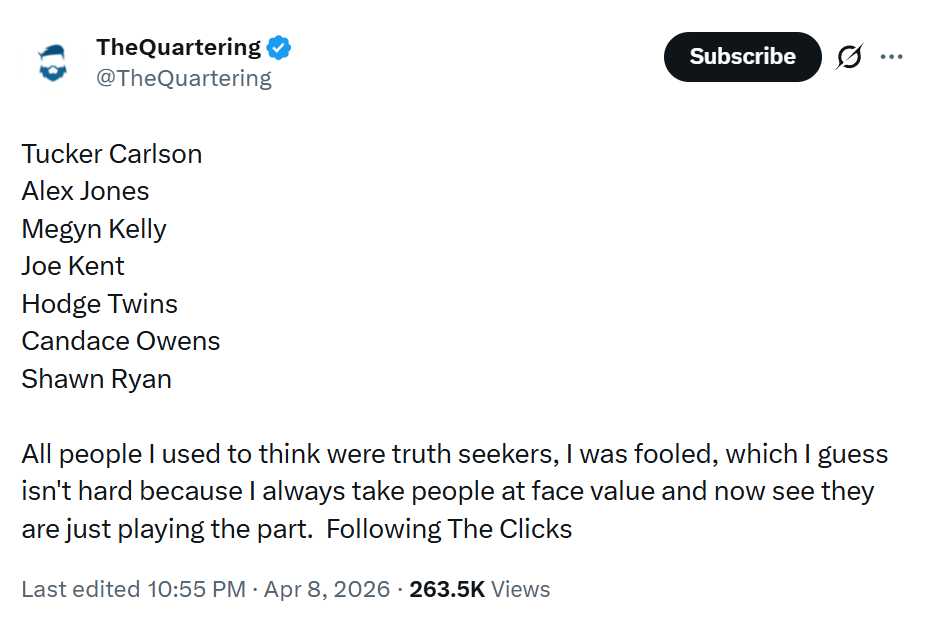Open Grok explain icon beside Subscribe
Viewport: 928px width, 625px height.
pos(849,58)
